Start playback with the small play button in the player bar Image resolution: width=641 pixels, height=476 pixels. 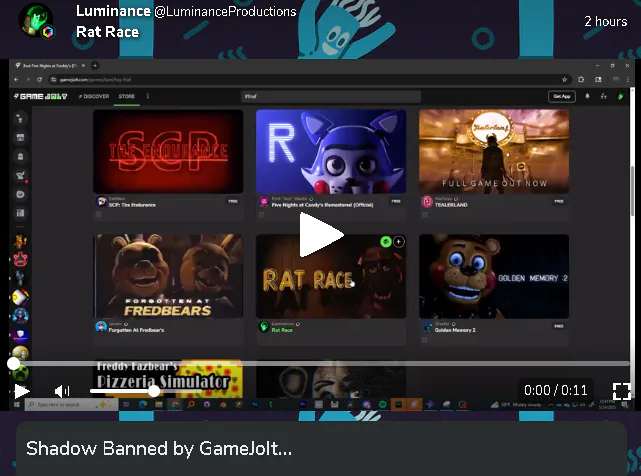click(22, 391)
